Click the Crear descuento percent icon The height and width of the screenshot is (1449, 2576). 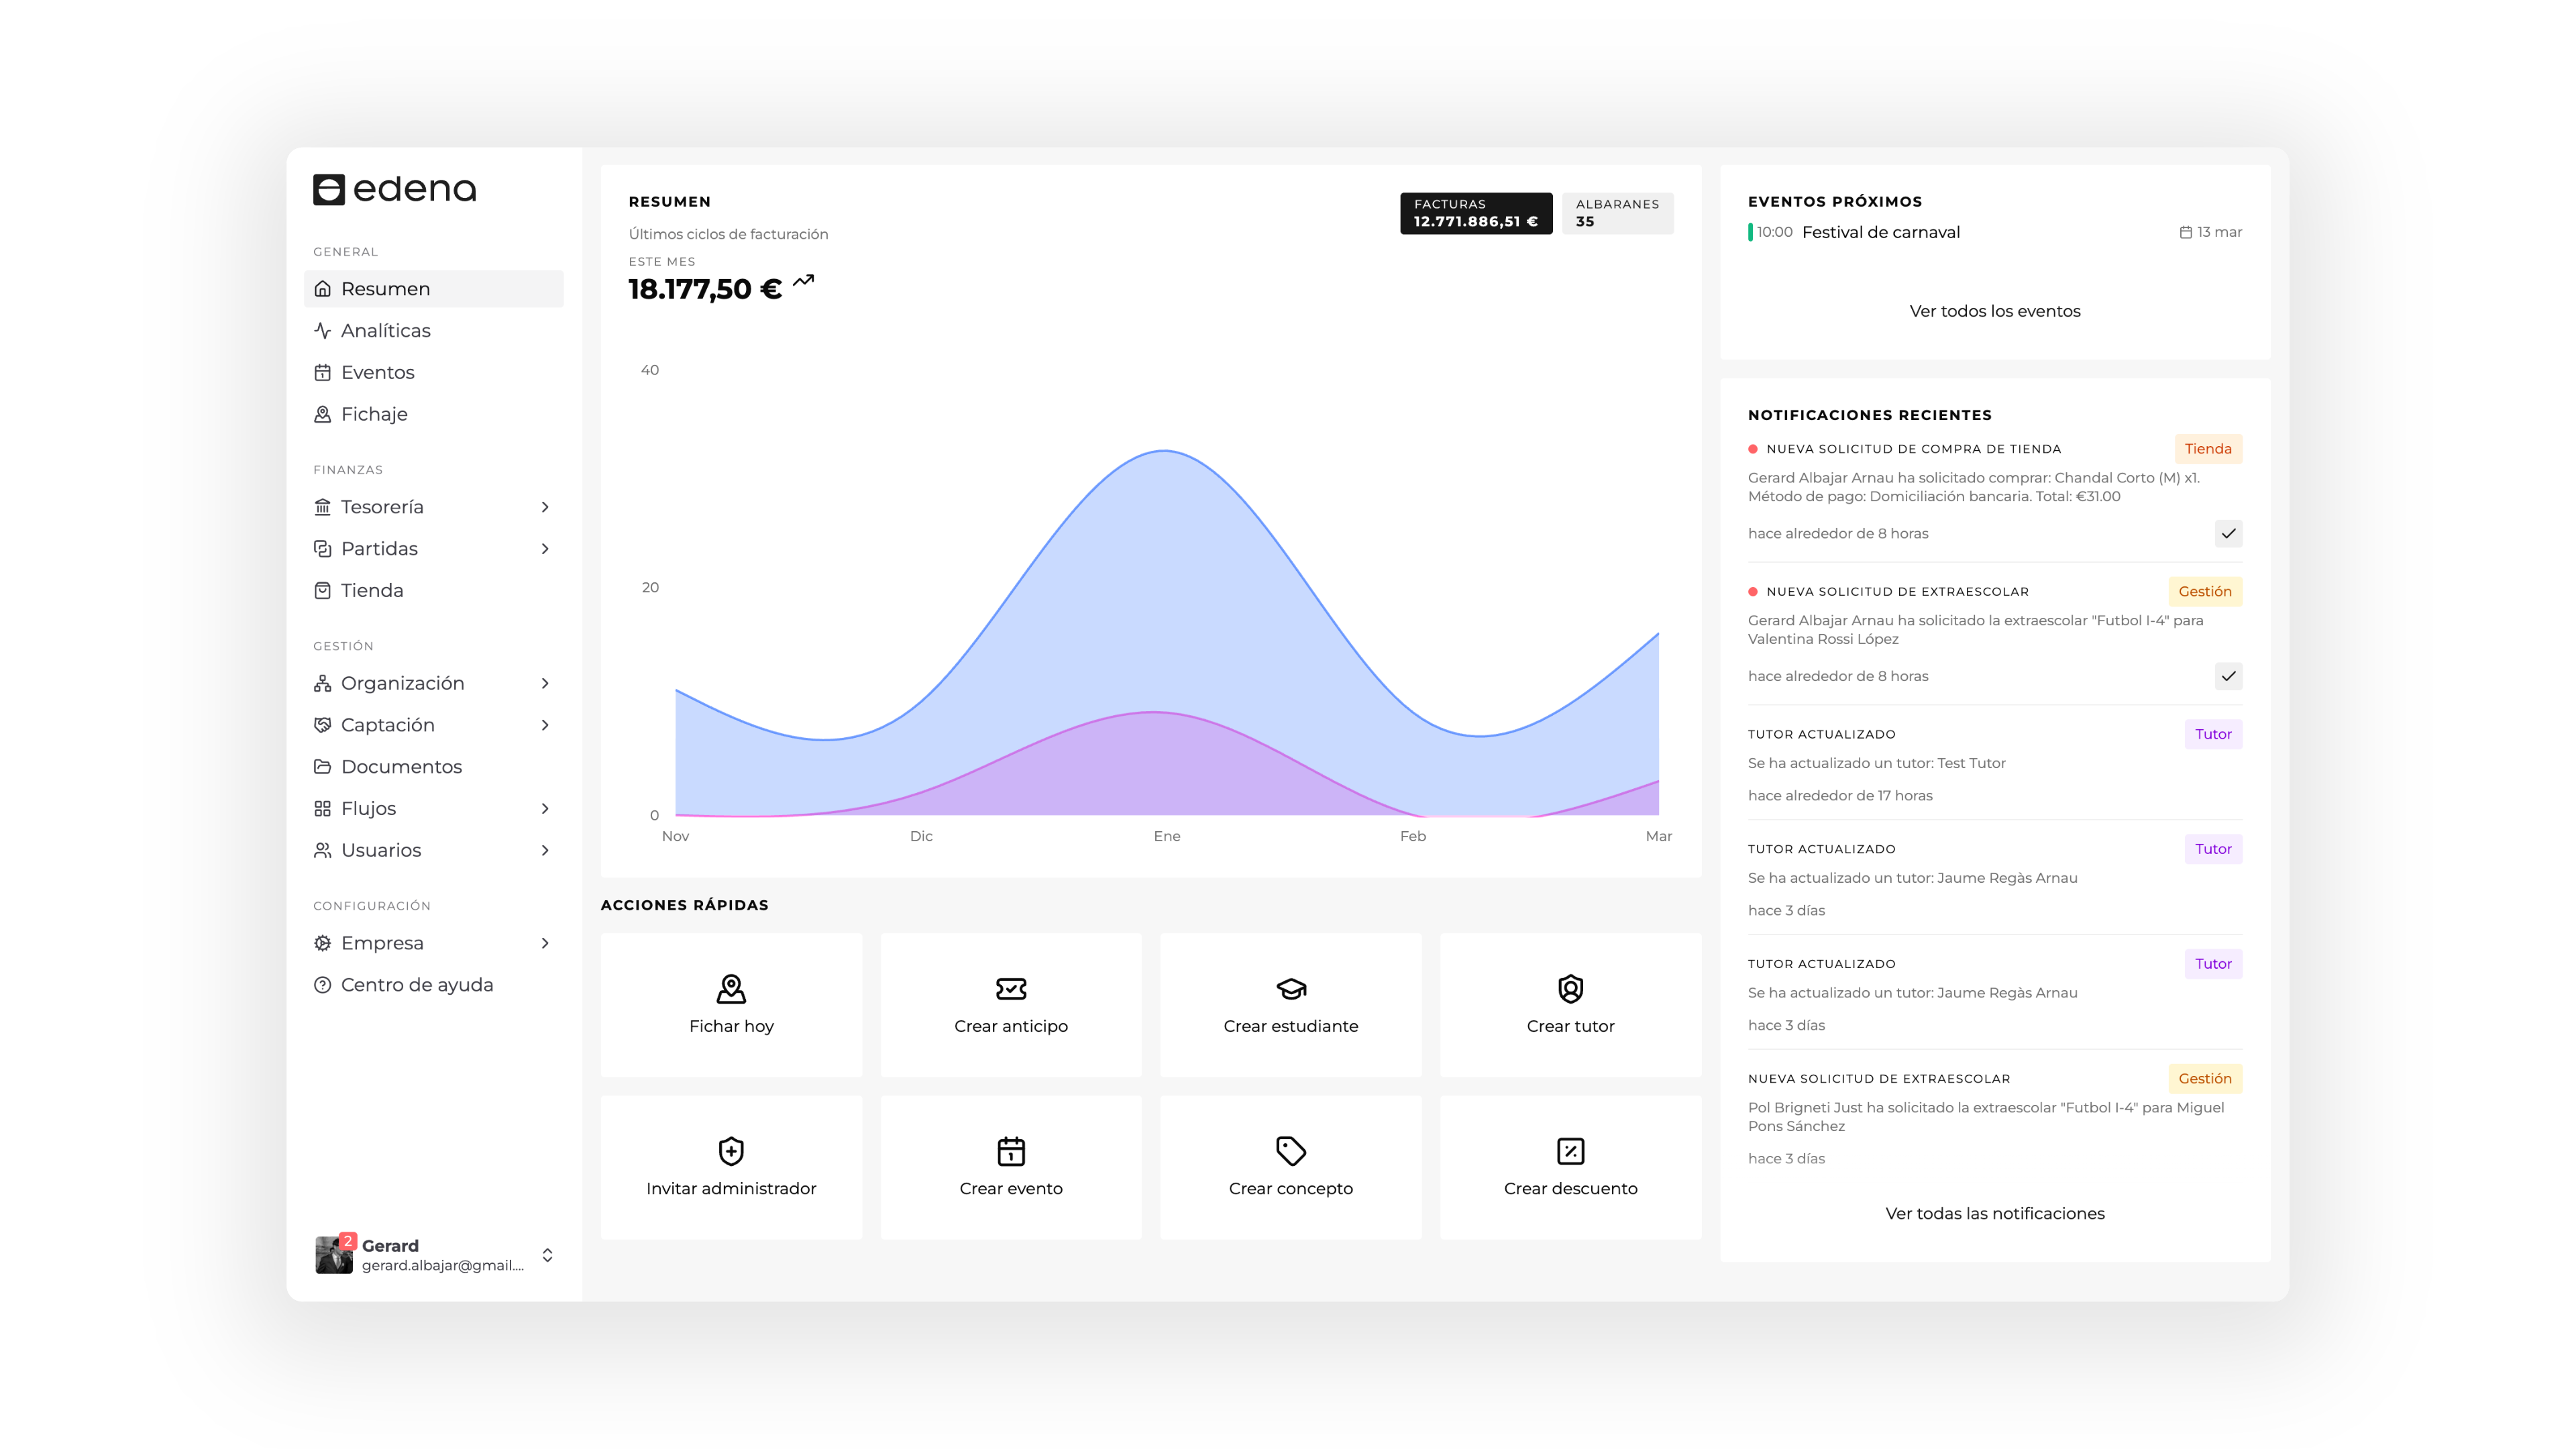coord(1570,1150)
